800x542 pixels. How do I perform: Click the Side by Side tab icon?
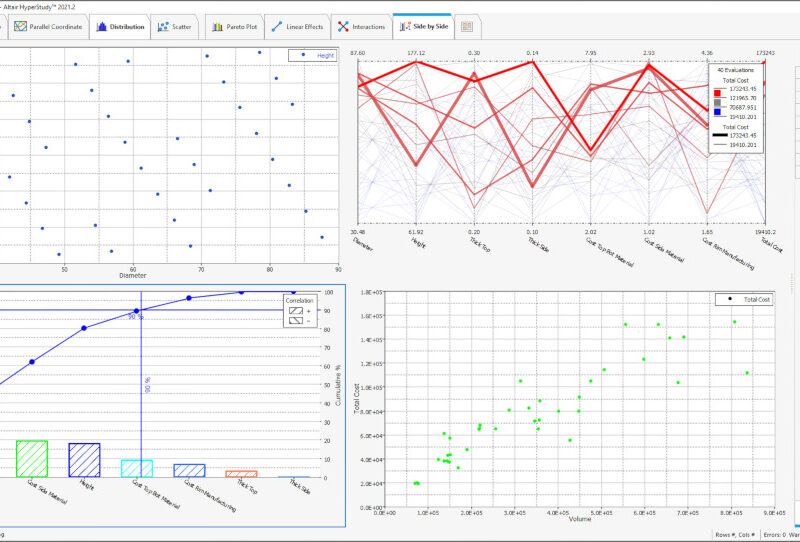[x=405, y=27]
